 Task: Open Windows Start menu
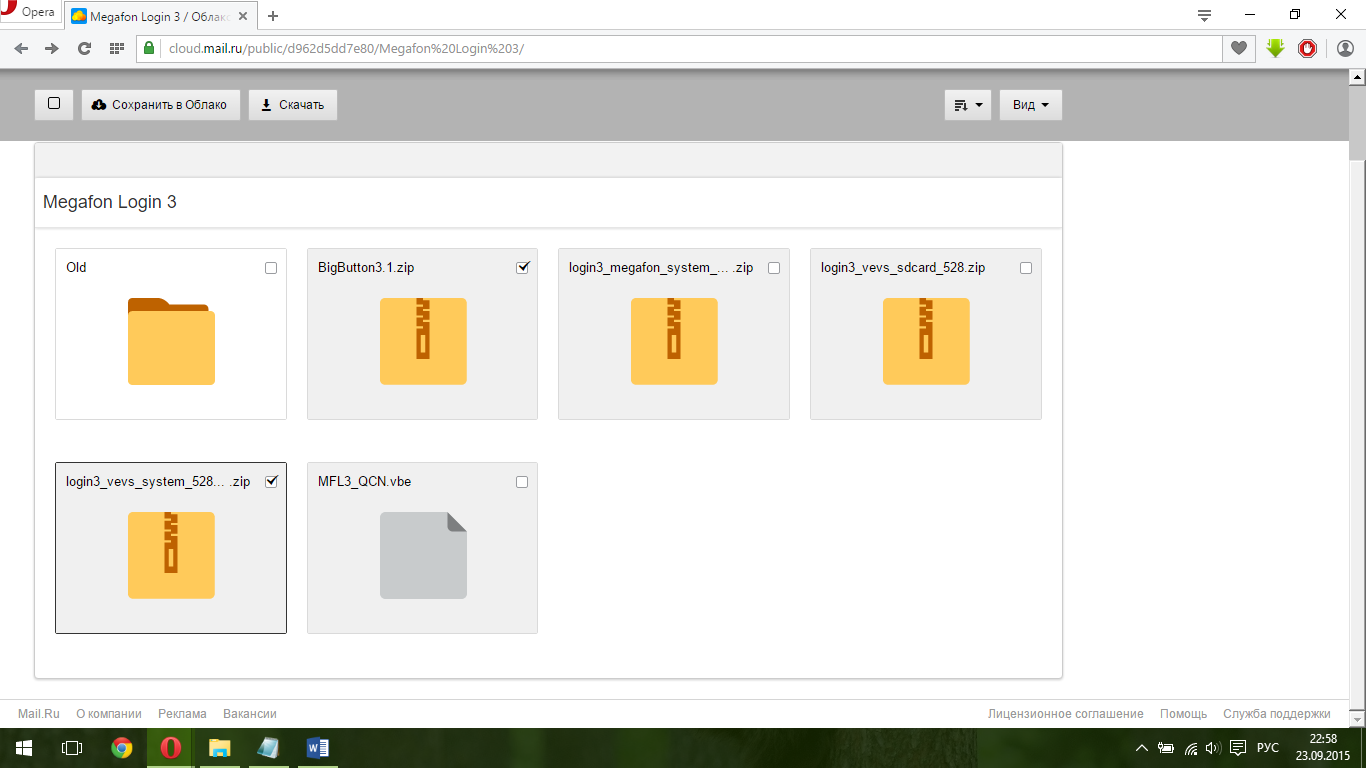(x=23, y=748)
